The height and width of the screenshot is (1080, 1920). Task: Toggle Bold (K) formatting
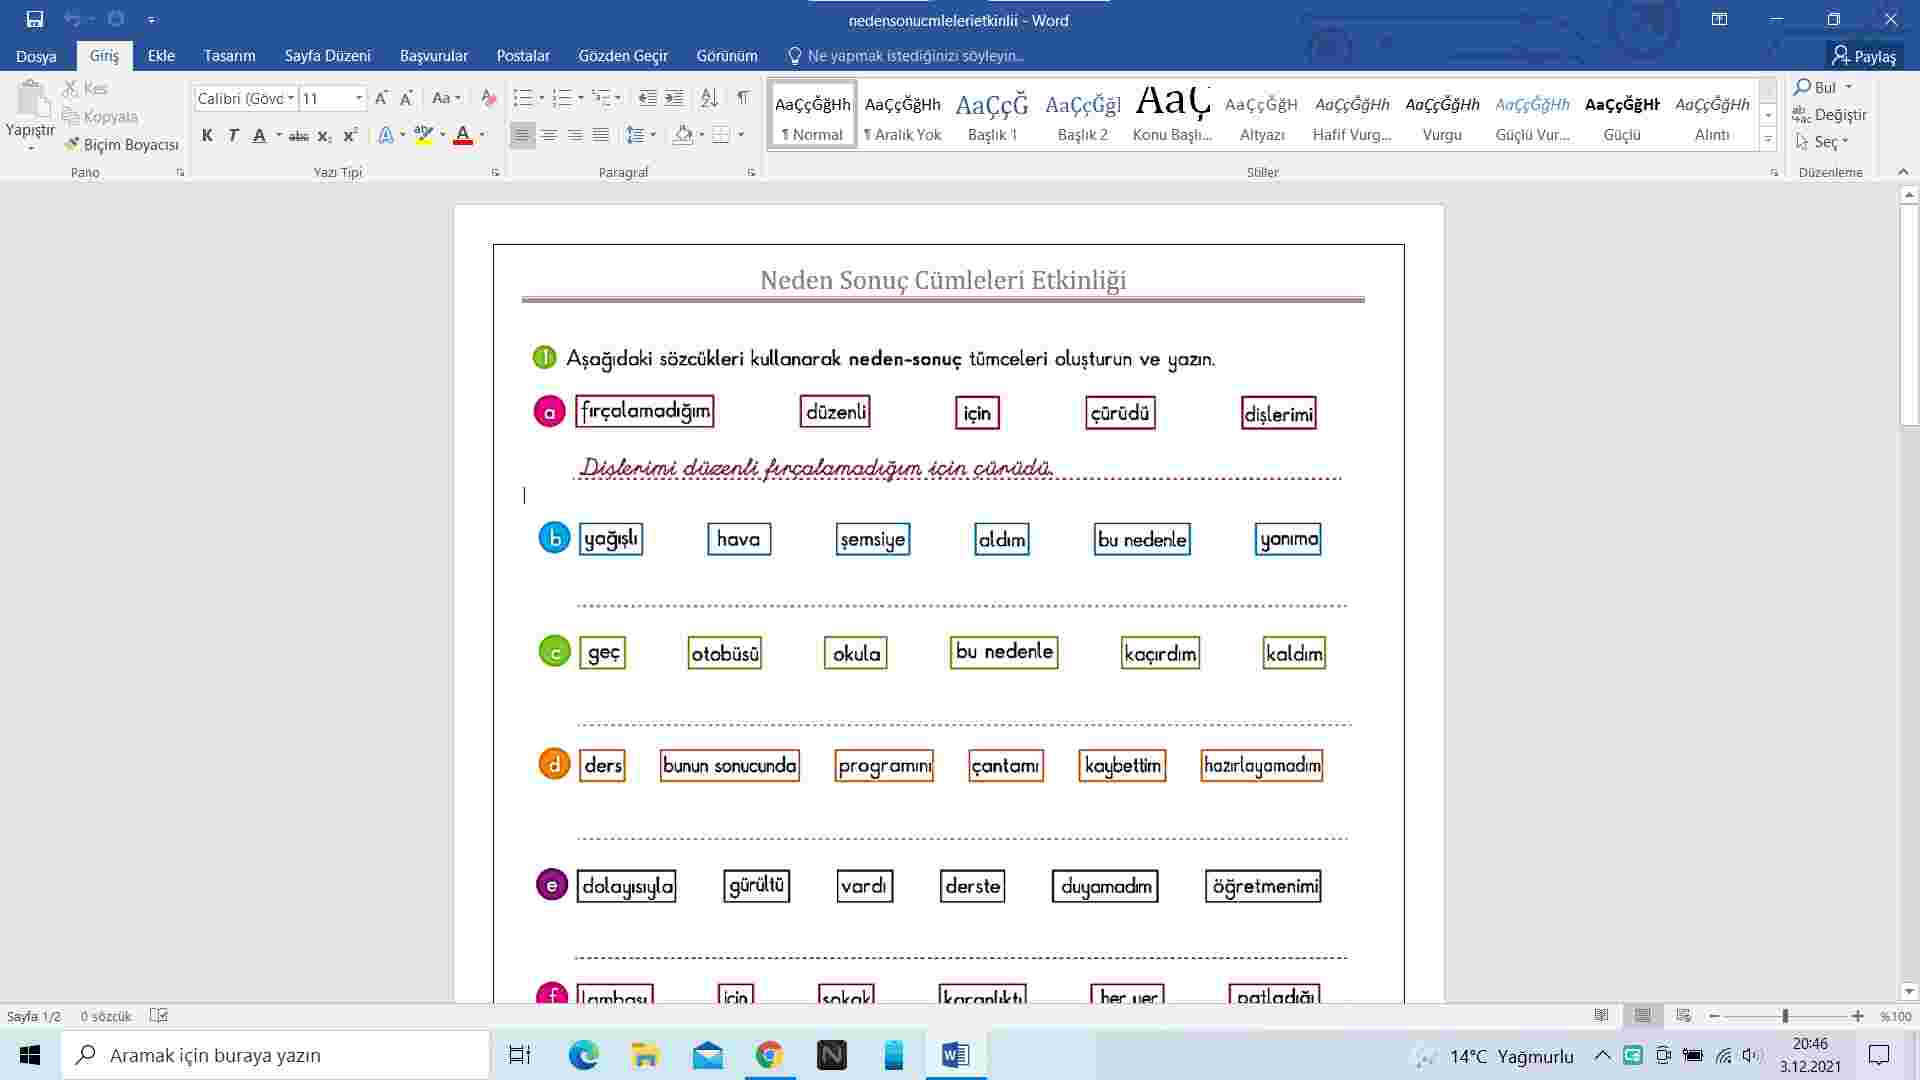coord(207,135)
